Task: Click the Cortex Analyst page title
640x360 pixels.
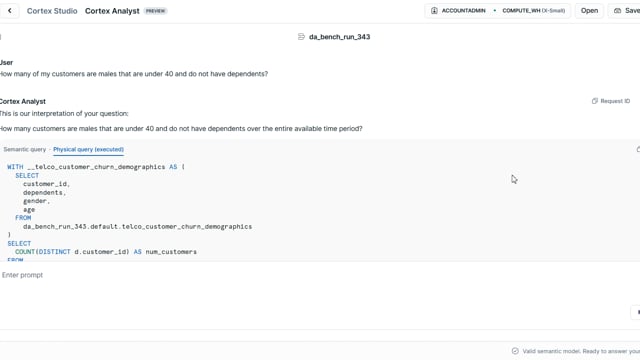Action: (x=112, y=11)
